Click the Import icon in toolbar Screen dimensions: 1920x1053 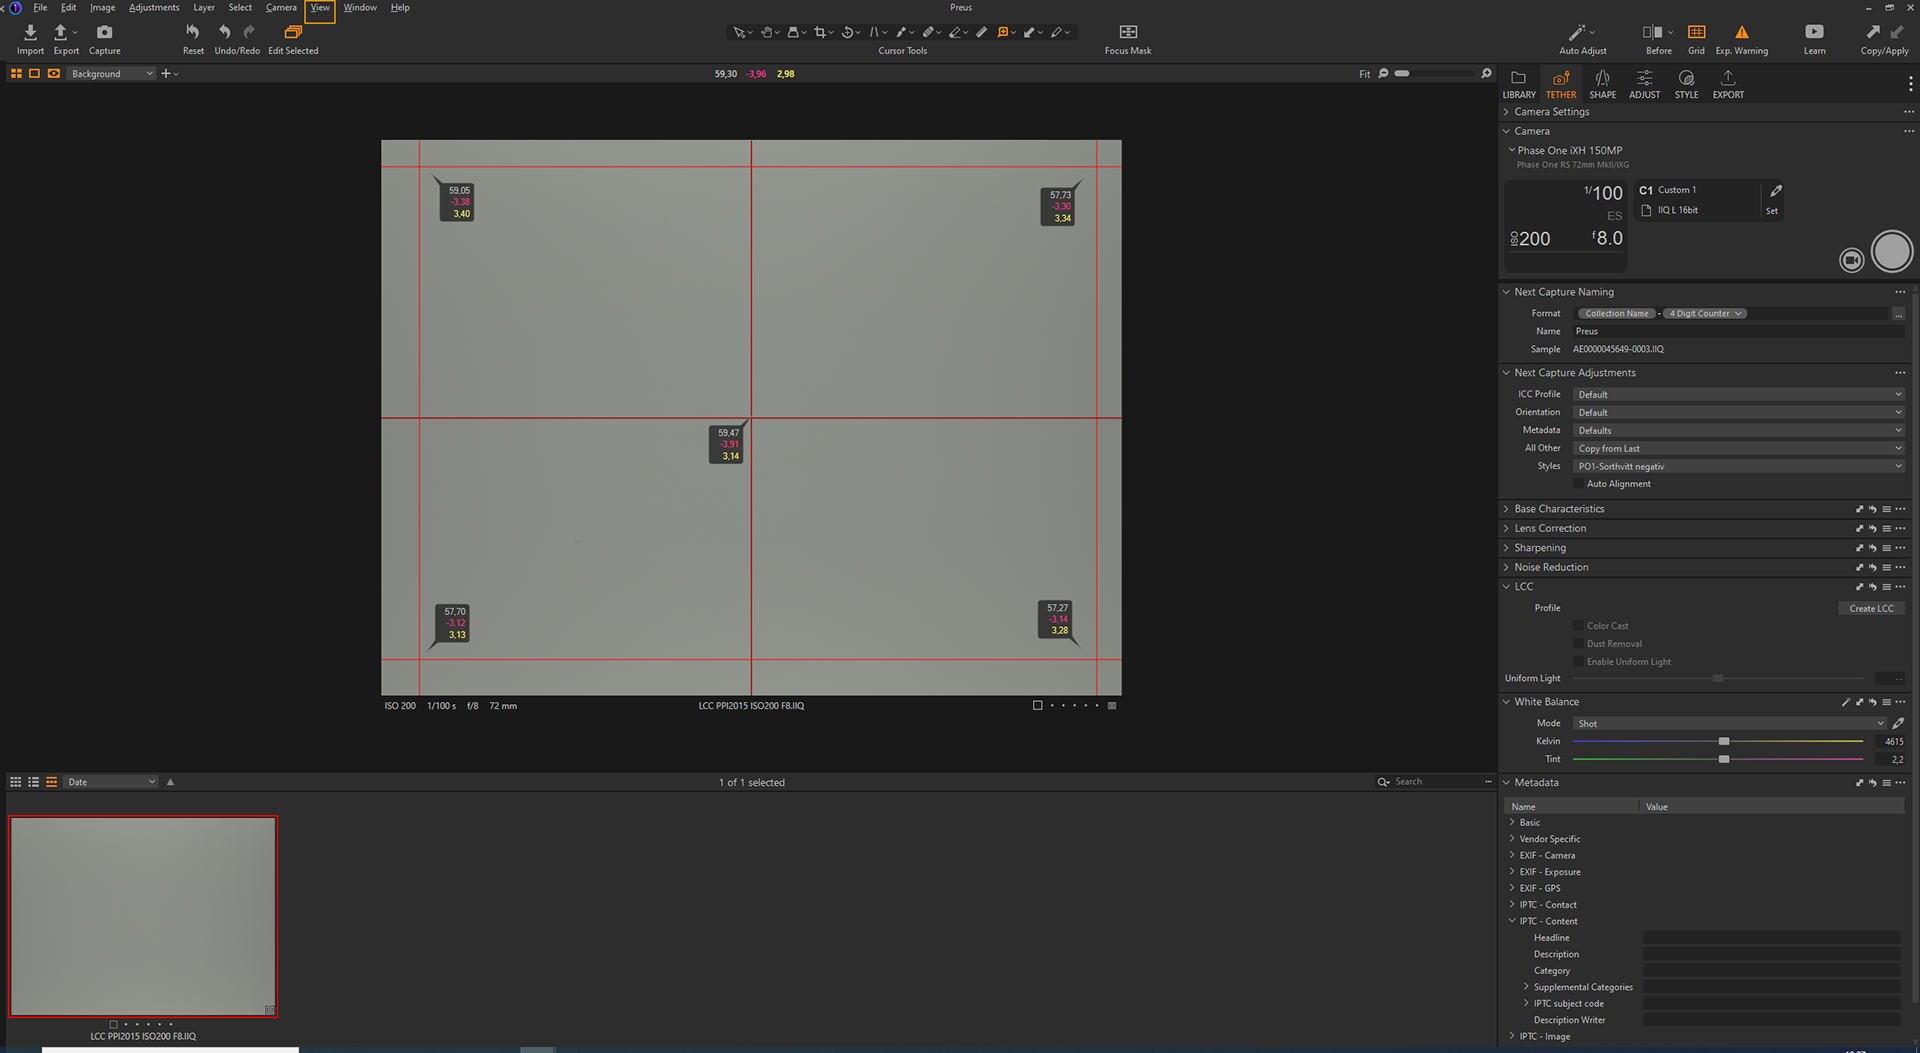pyautogui.click(x=30, y=33)
